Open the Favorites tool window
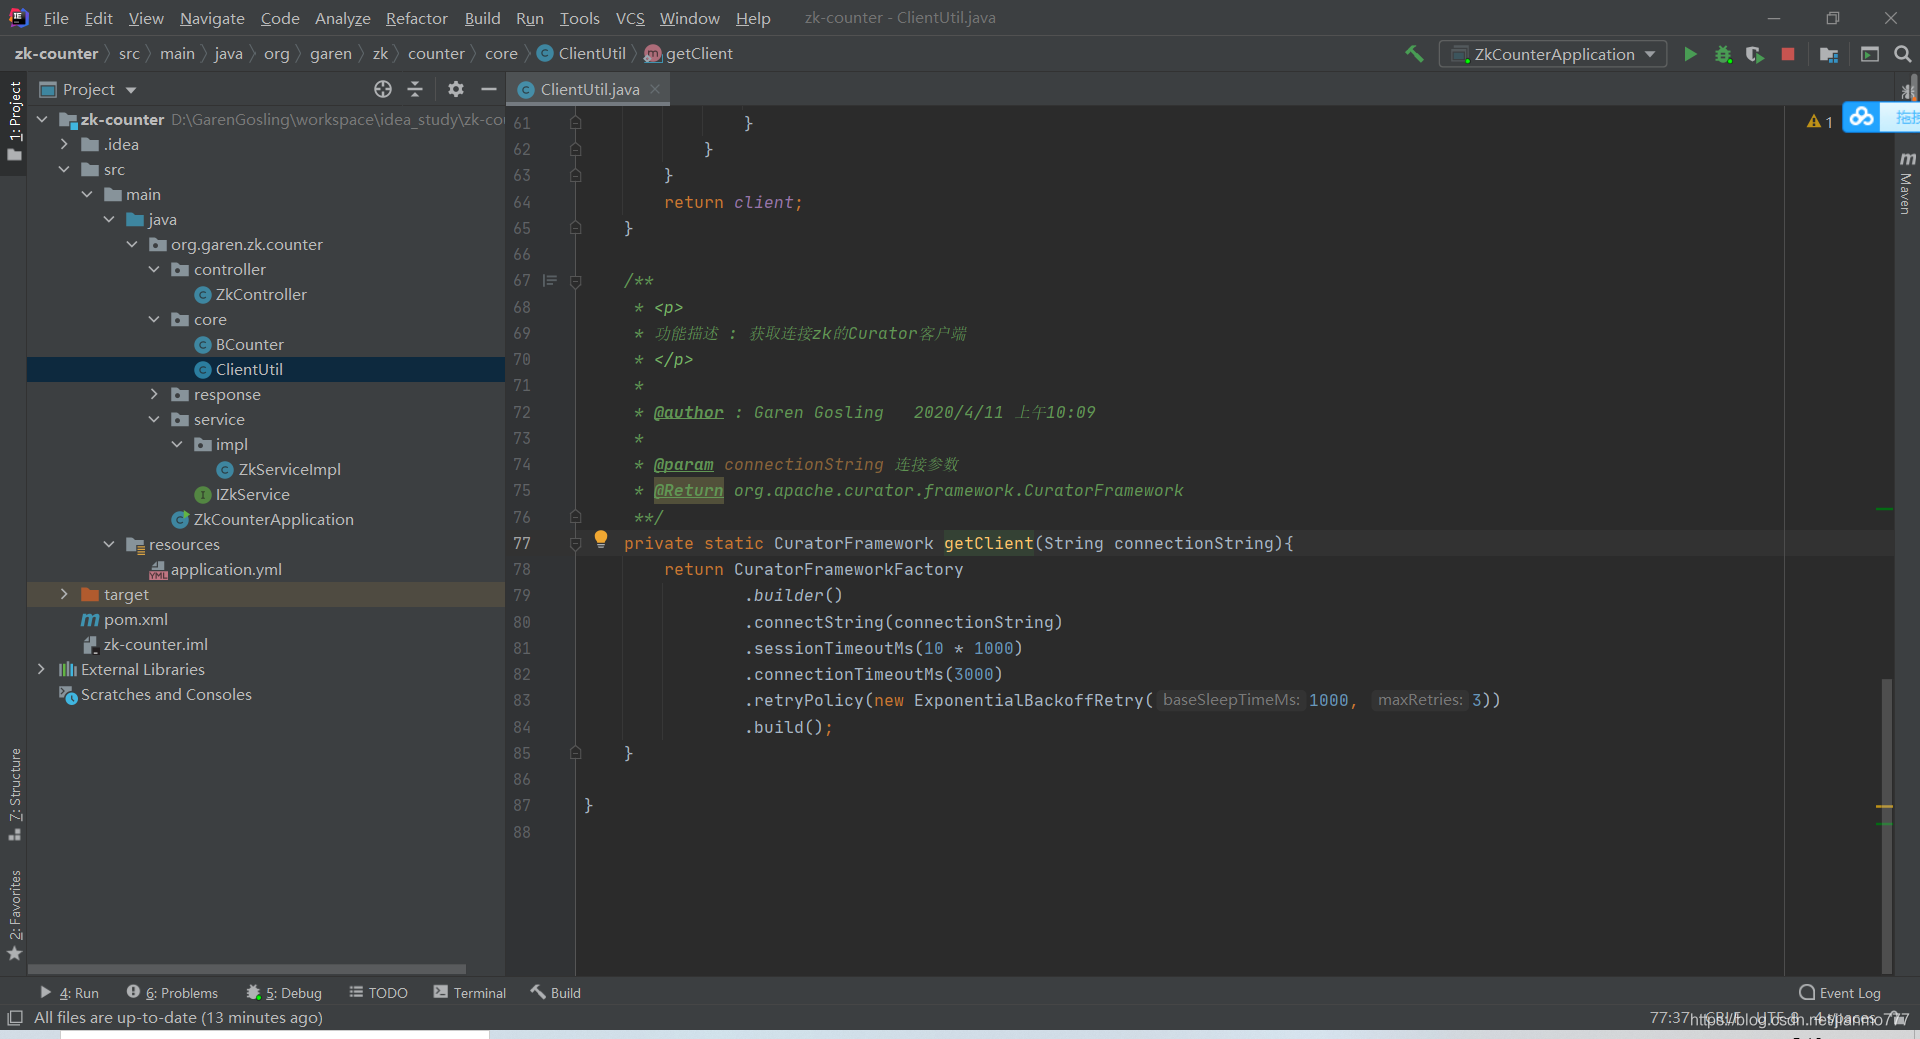 tap(14, 915)
